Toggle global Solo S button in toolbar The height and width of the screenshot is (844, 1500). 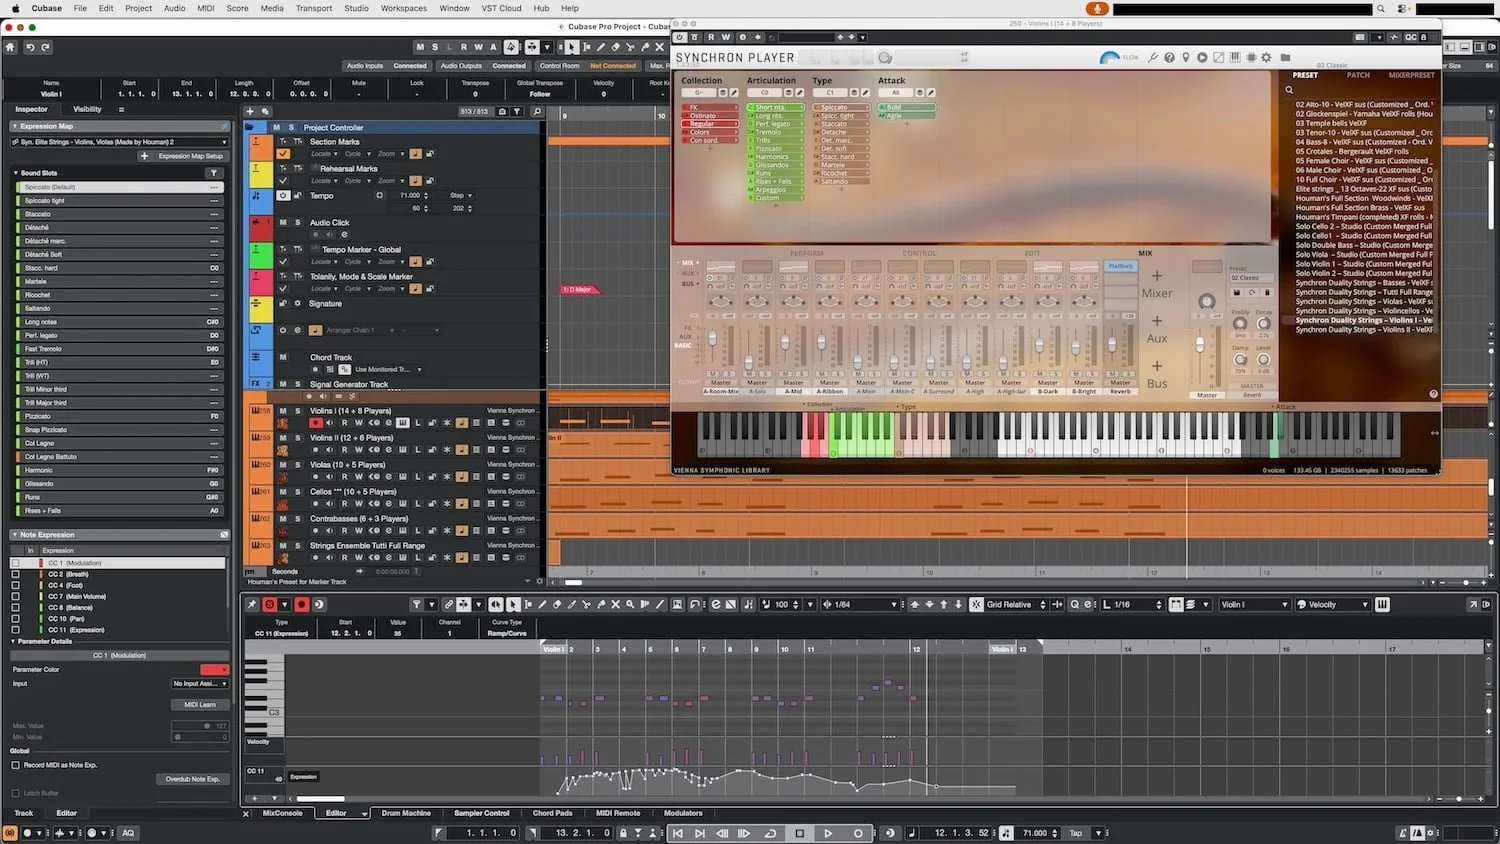(x=434, y=47)
